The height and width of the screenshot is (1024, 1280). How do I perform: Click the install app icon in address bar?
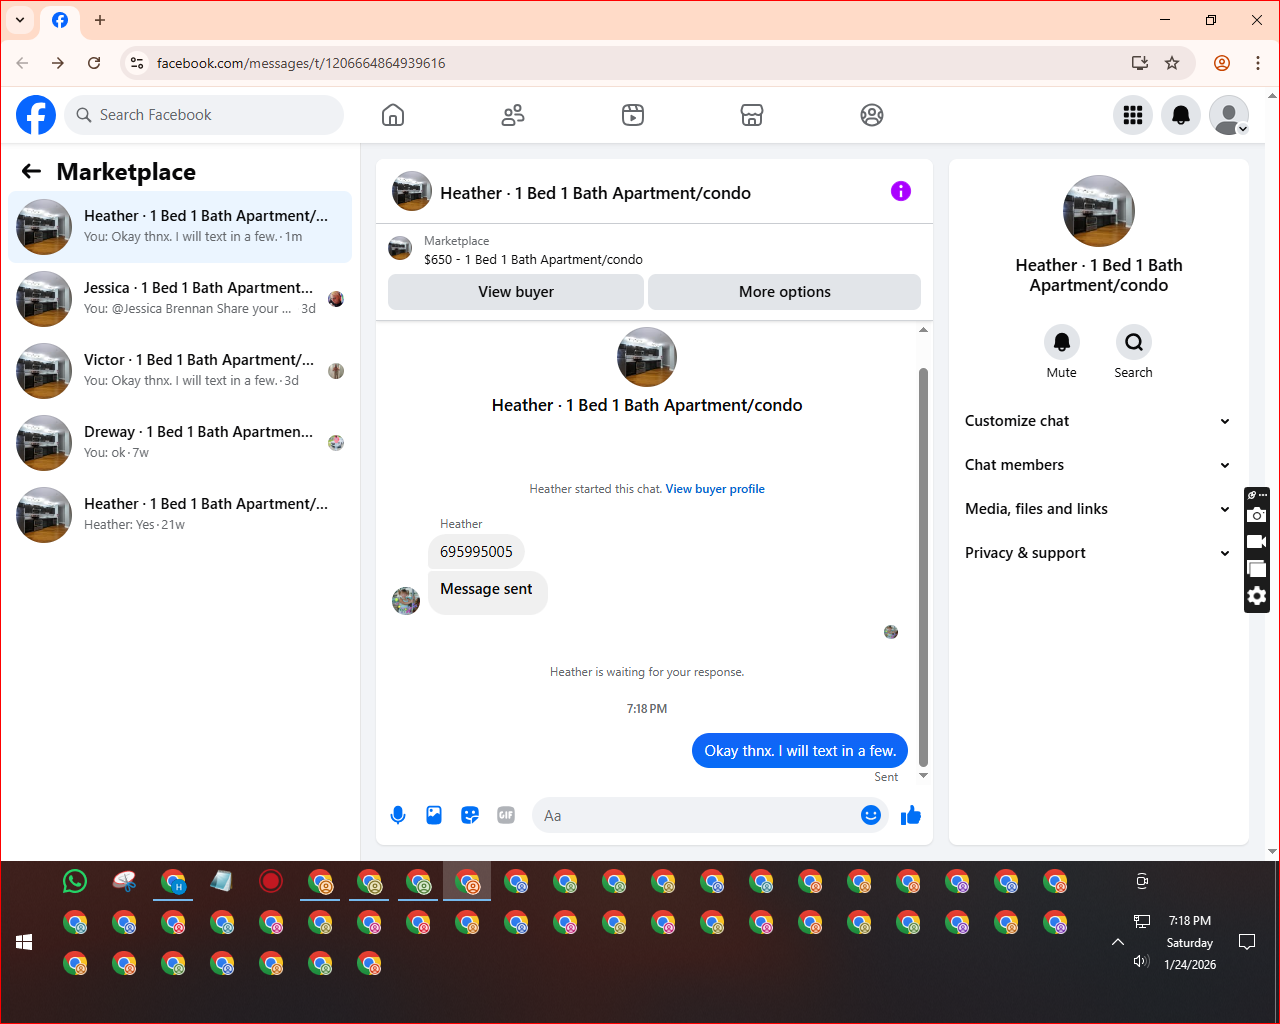pyautogui.click(x=1139, y=63)
